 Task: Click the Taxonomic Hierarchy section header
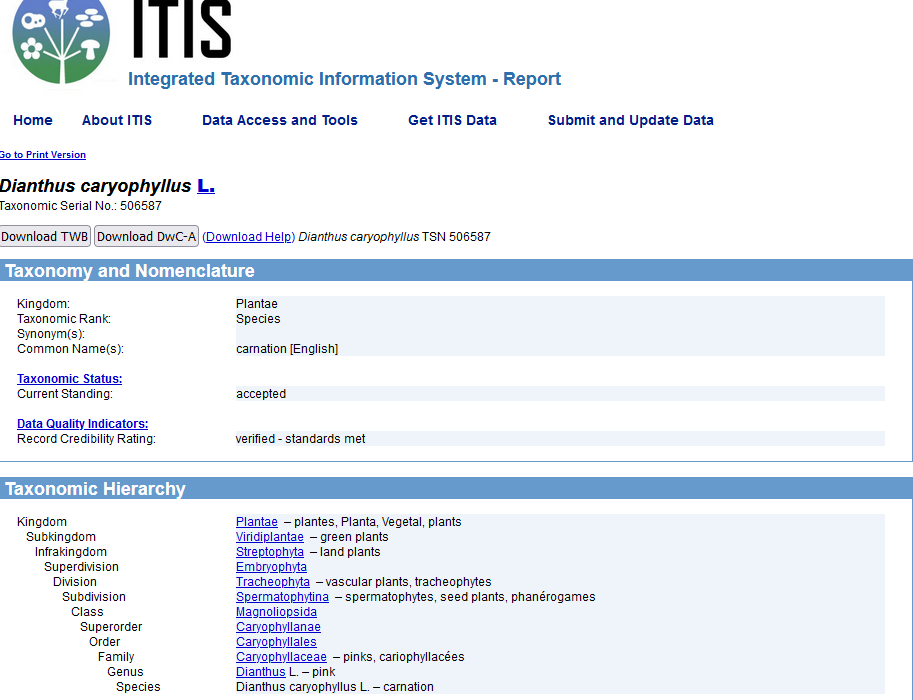pyautogui.click(x=456, y=489)
